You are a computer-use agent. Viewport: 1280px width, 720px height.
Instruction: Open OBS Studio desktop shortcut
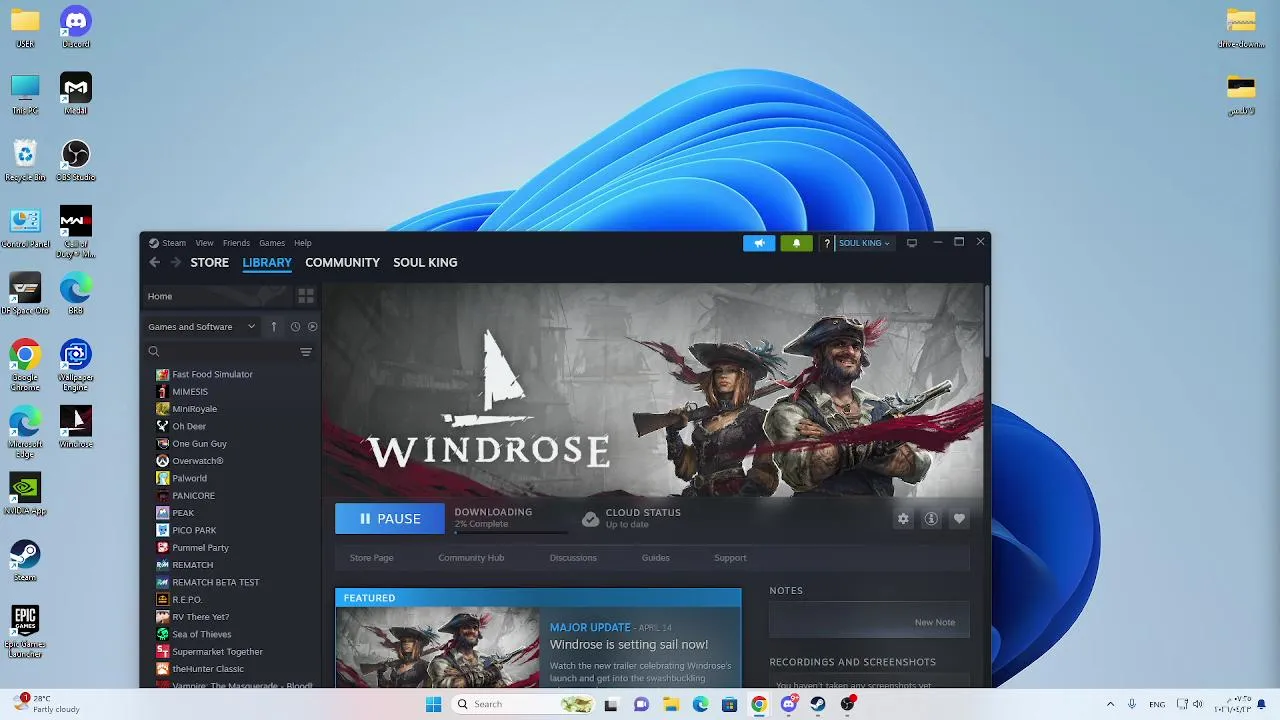point(76,160)
